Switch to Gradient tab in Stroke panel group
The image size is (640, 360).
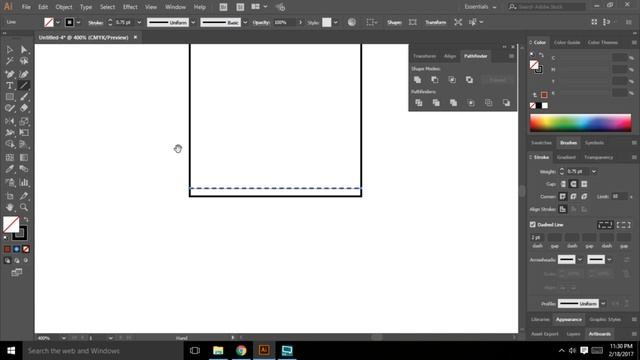(566, 158)
